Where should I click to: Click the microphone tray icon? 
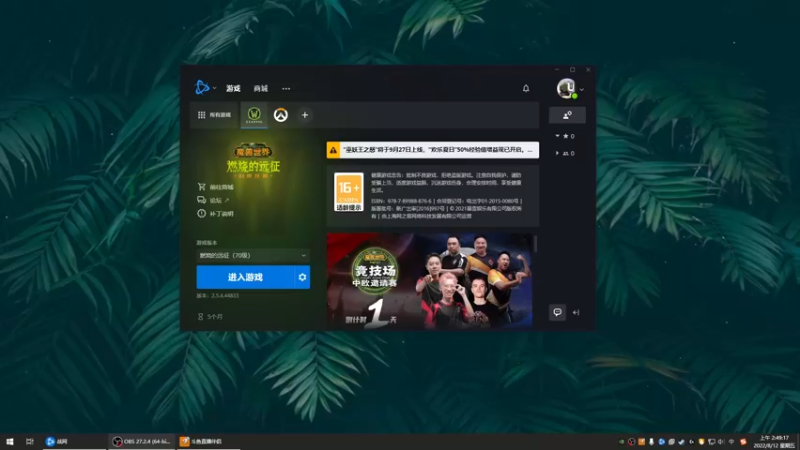652,442
